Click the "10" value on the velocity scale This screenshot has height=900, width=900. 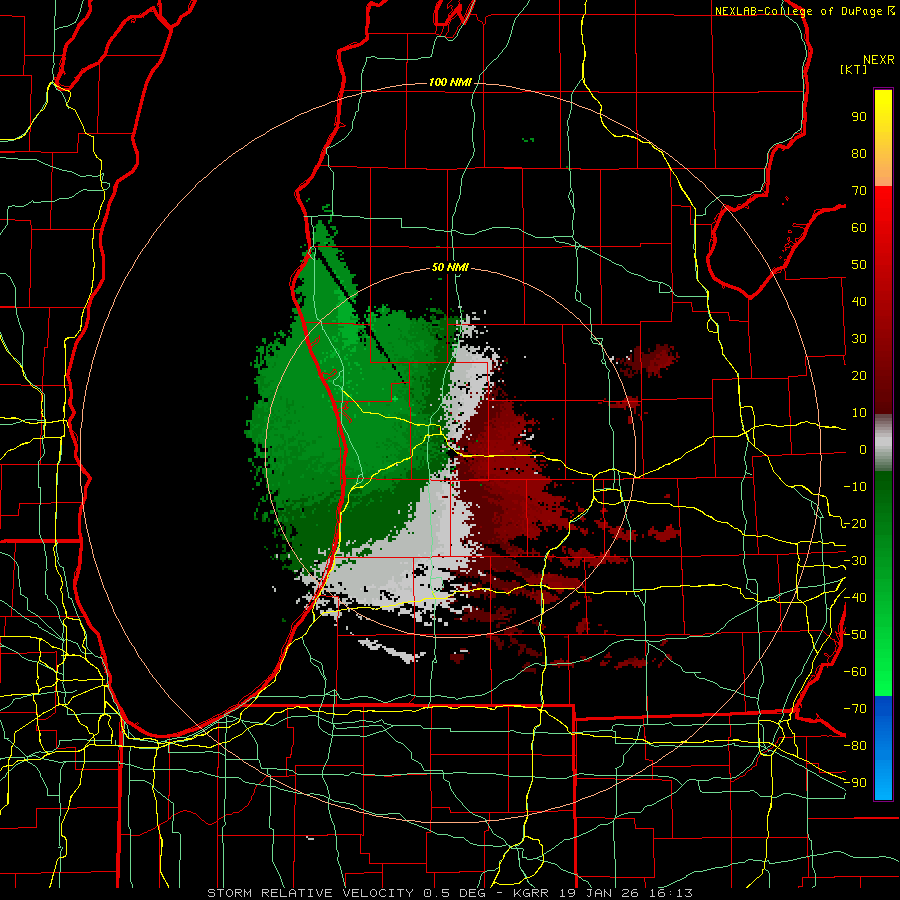tap(859, 413)
